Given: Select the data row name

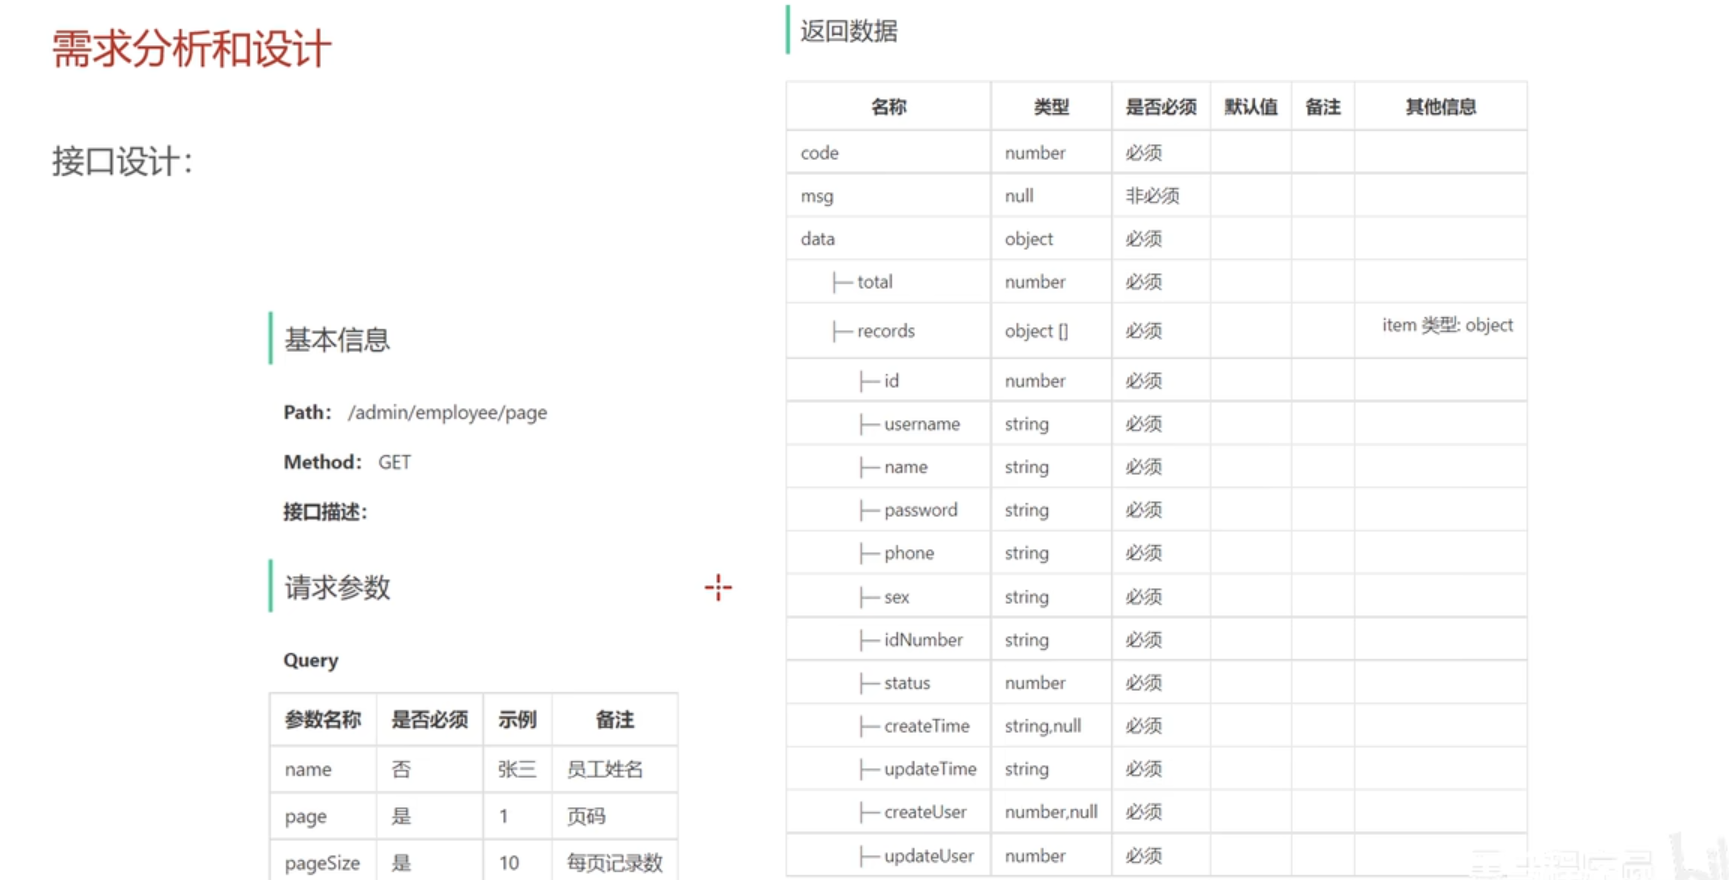Looking at the screenshot, I should (817, 239).
